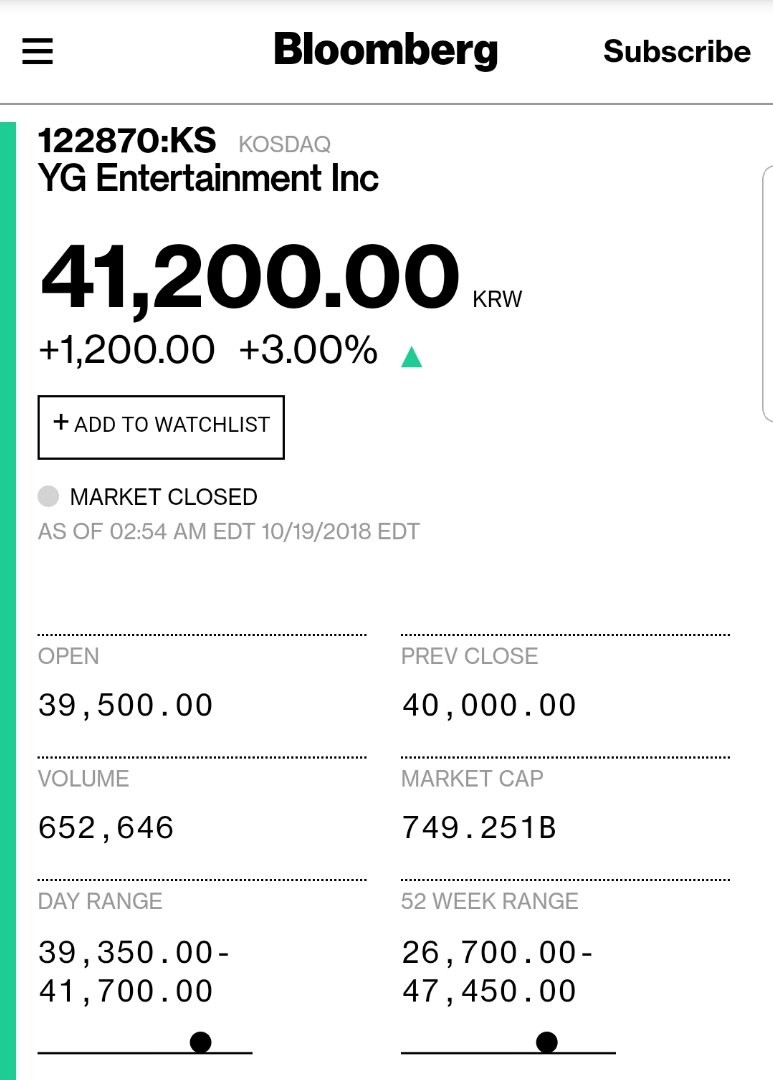Click the Bloomberg logo
Screen dimensions: 773x1080
385,50
